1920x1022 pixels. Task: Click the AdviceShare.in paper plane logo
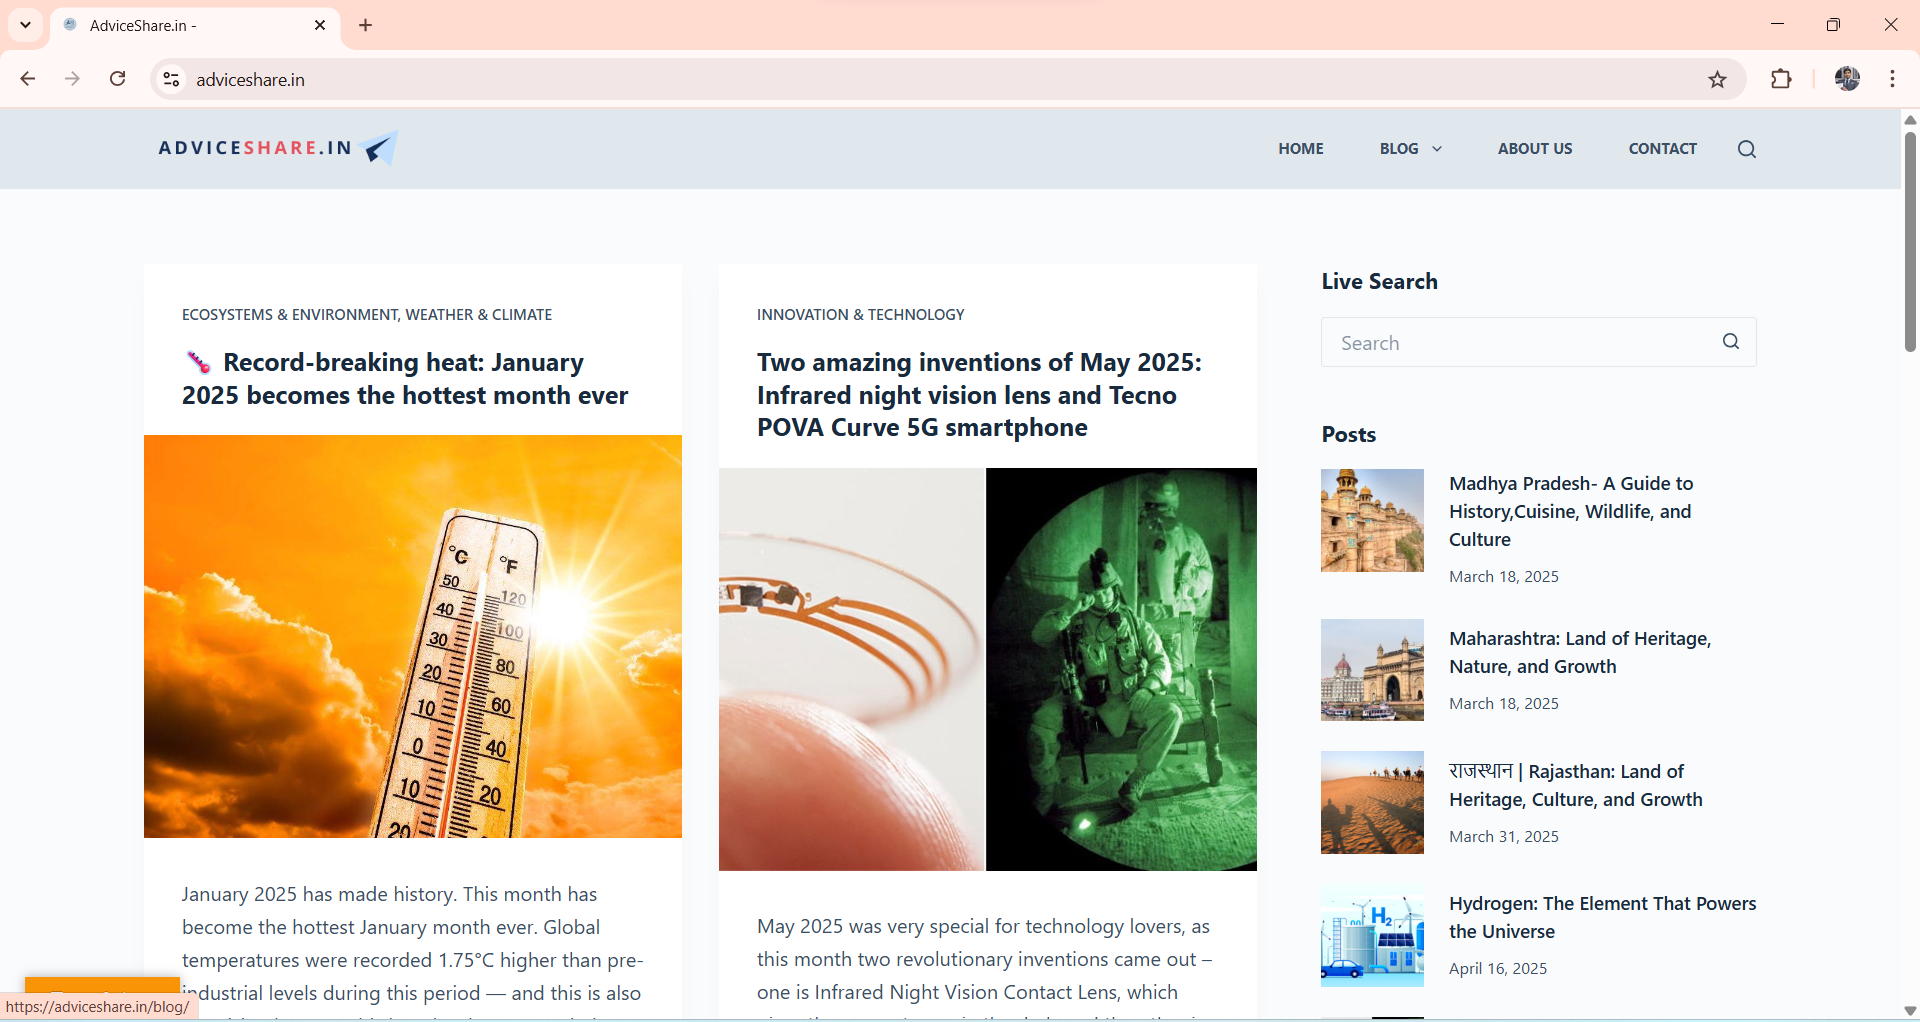[381, 148]
